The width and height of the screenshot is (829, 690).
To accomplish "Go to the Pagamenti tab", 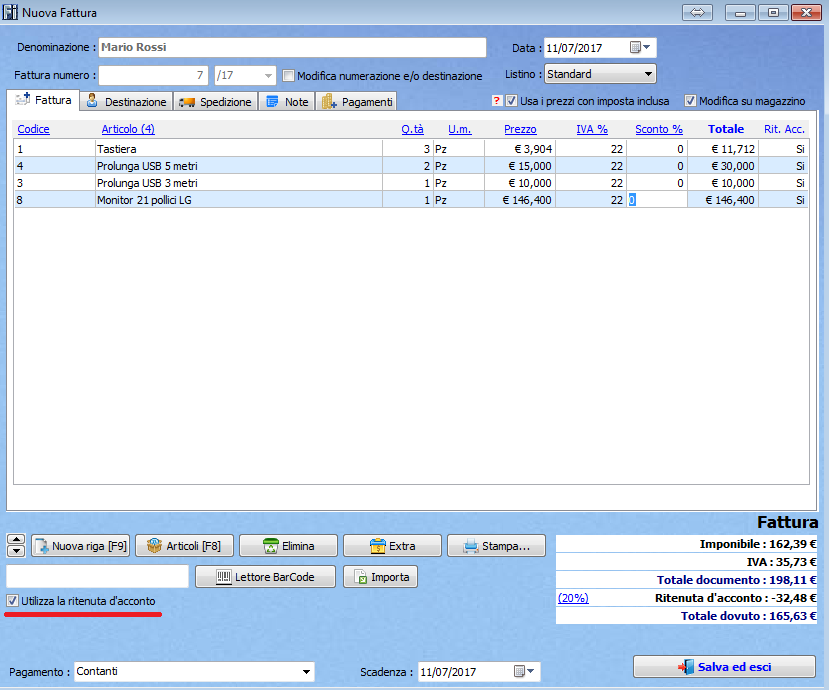I will tap(356, 102).
